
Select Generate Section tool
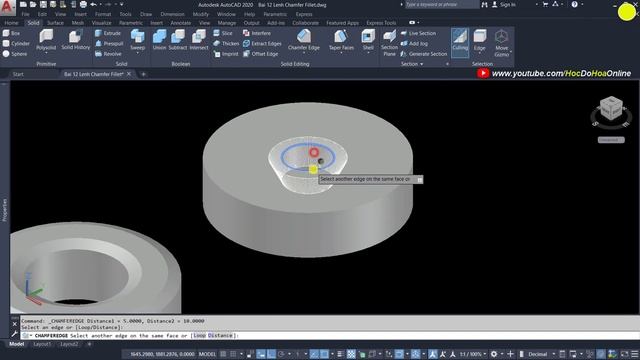(x=424, y=53)
